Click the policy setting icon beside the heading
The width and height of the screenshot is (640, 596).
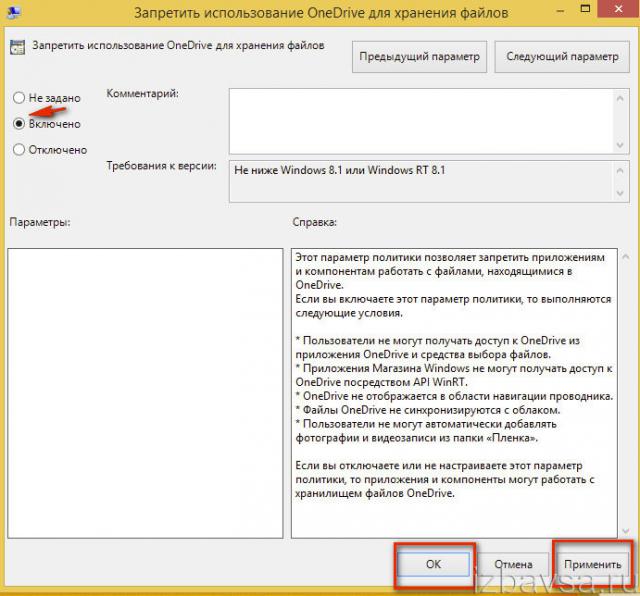[17, 47]
